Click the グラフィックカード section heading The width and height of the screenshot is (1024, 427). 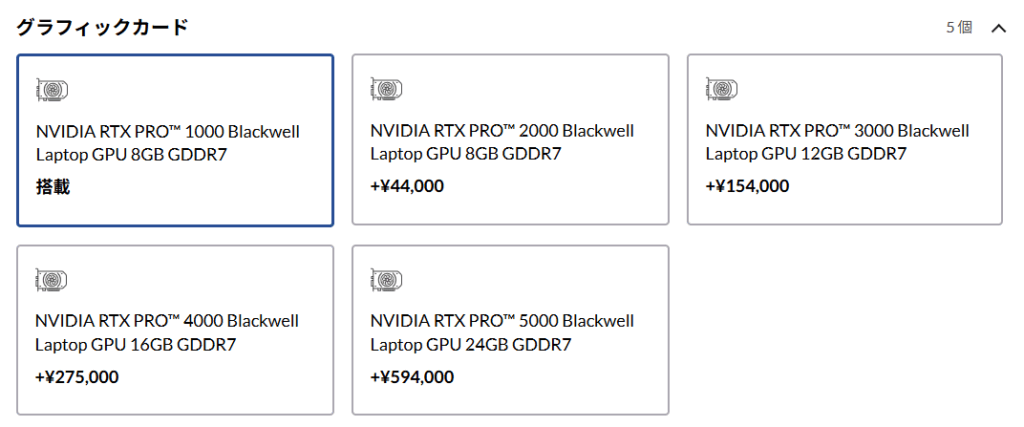(102, 27)
